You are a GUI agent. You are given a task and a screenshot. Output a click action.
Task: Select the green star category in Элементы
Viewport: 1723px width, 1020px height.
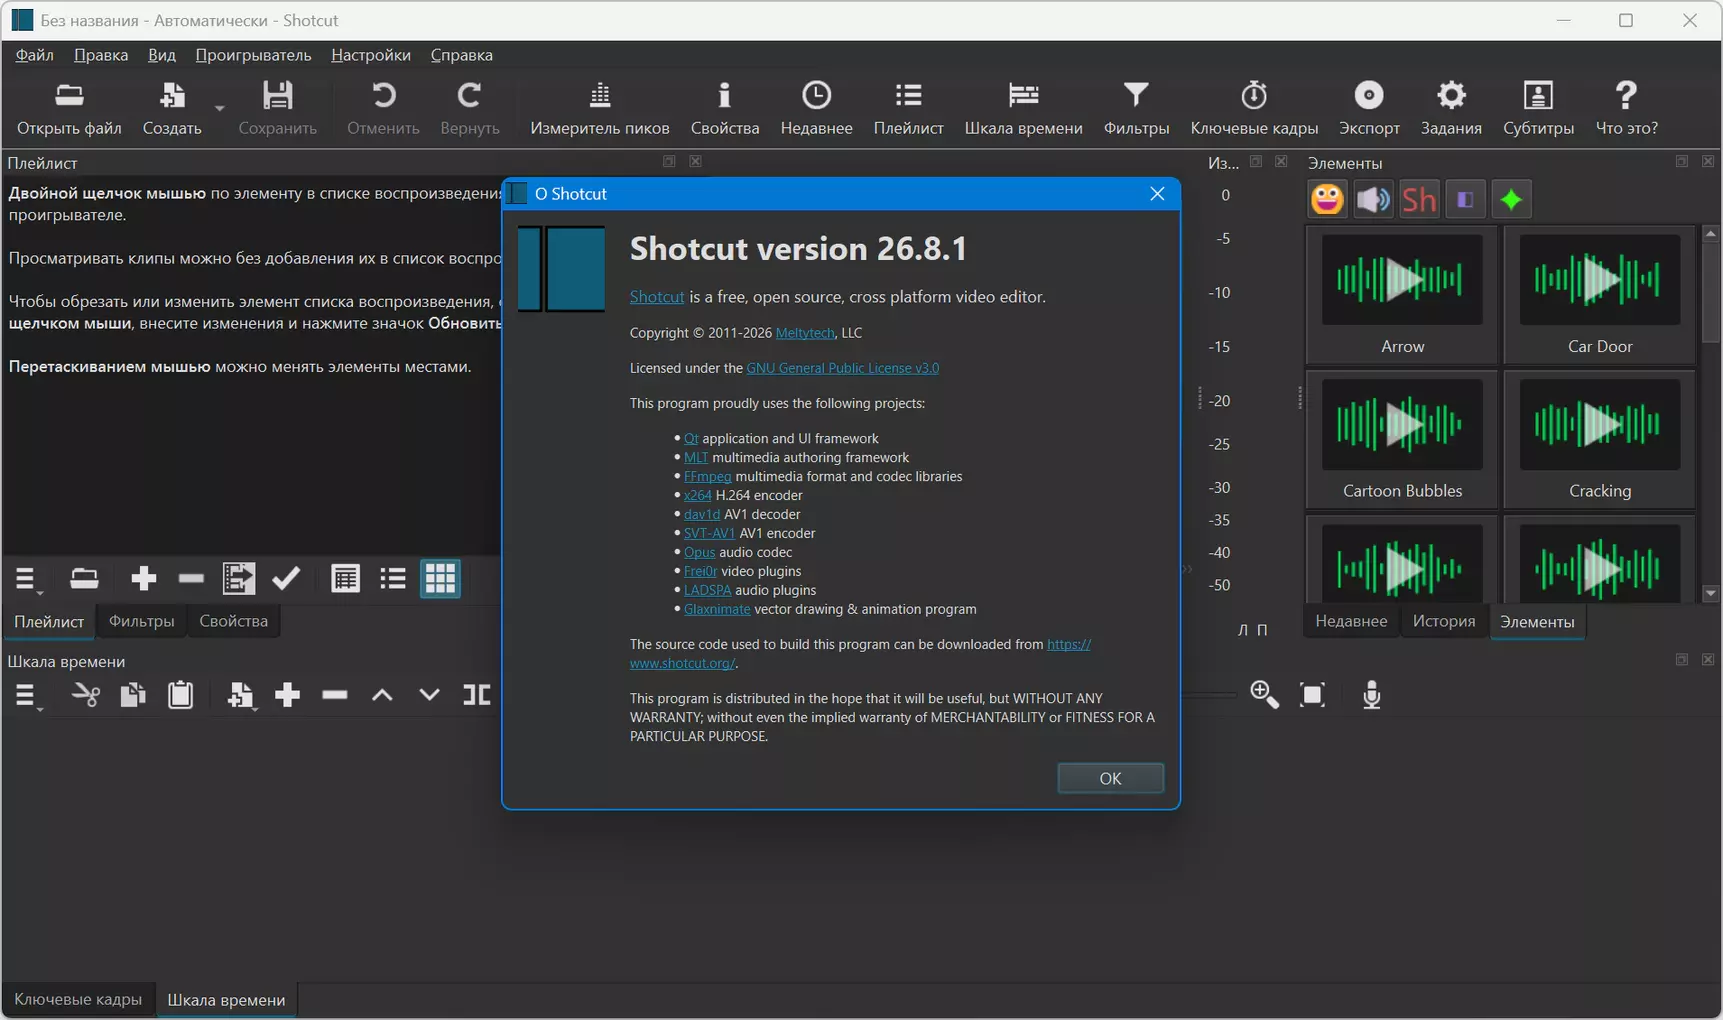coord(1511,200)
